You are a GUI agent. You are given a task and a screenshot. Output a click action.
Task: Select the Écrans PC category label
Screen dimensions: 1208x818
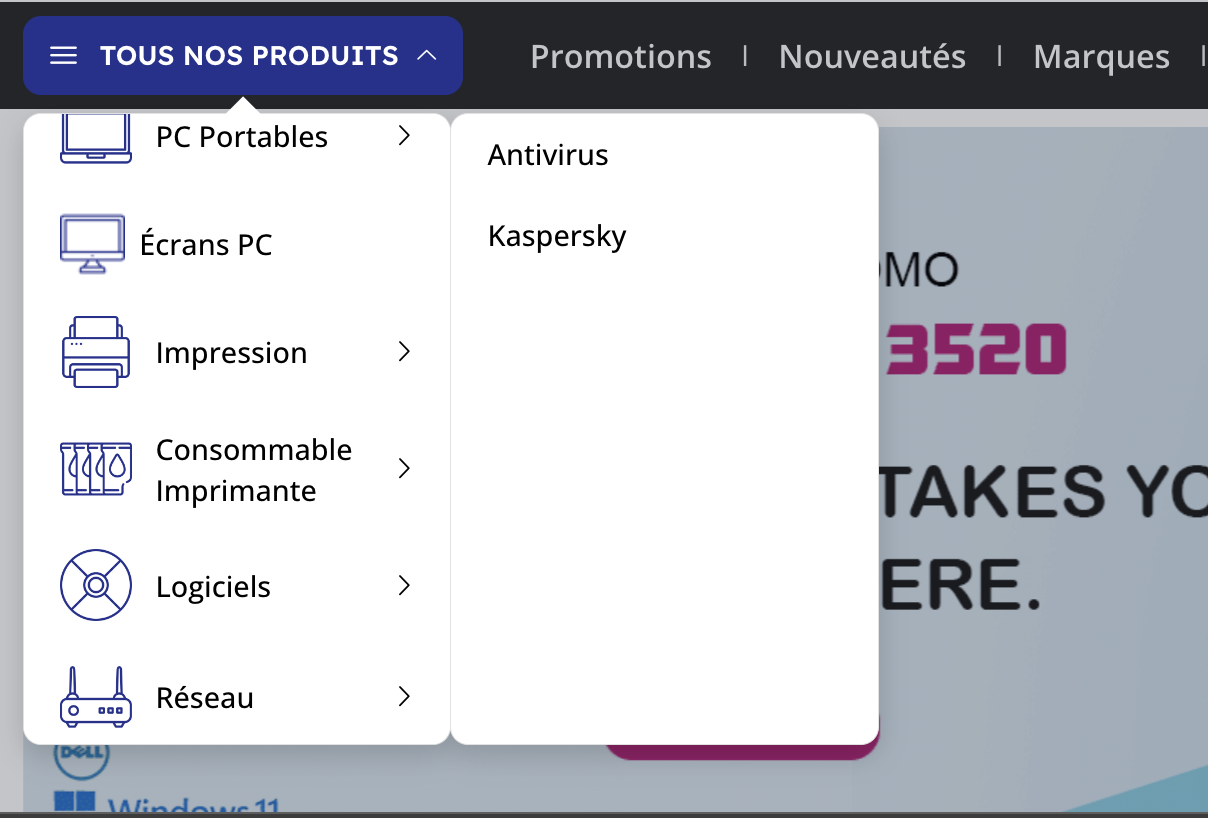click(x=206, y=245)
